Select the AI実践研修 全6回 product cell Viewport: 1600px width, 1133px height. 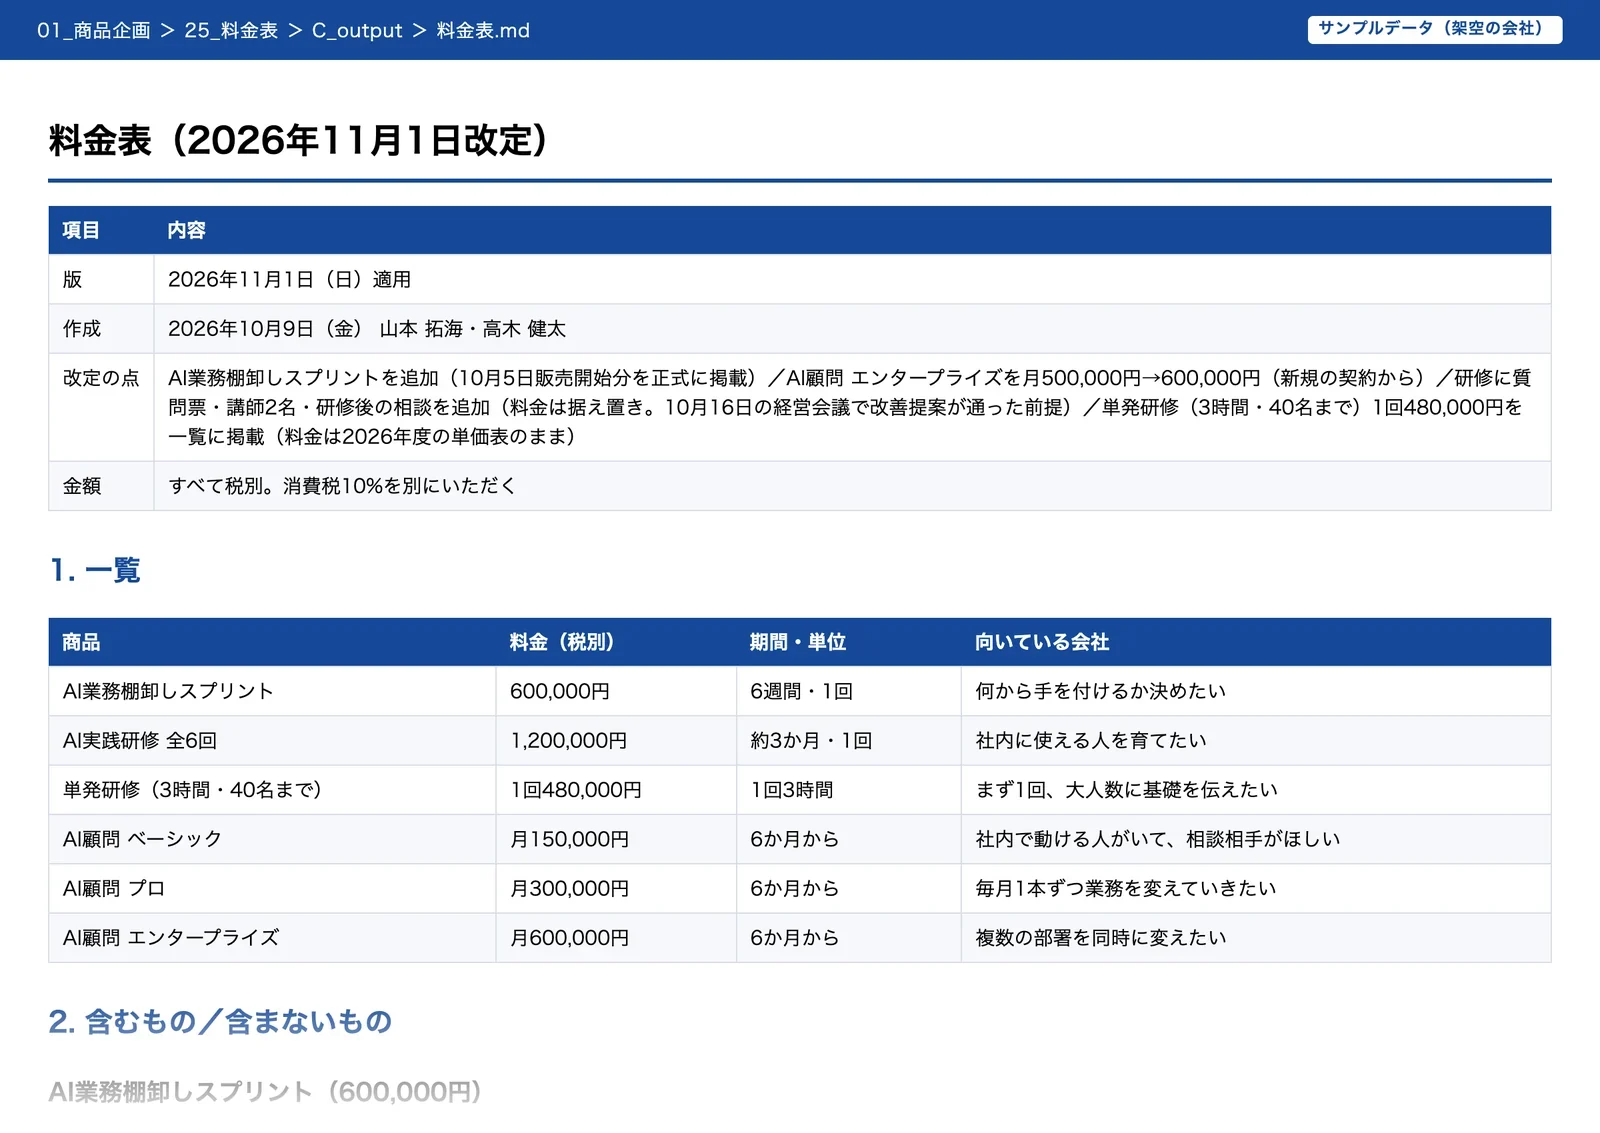click(272, 740)
